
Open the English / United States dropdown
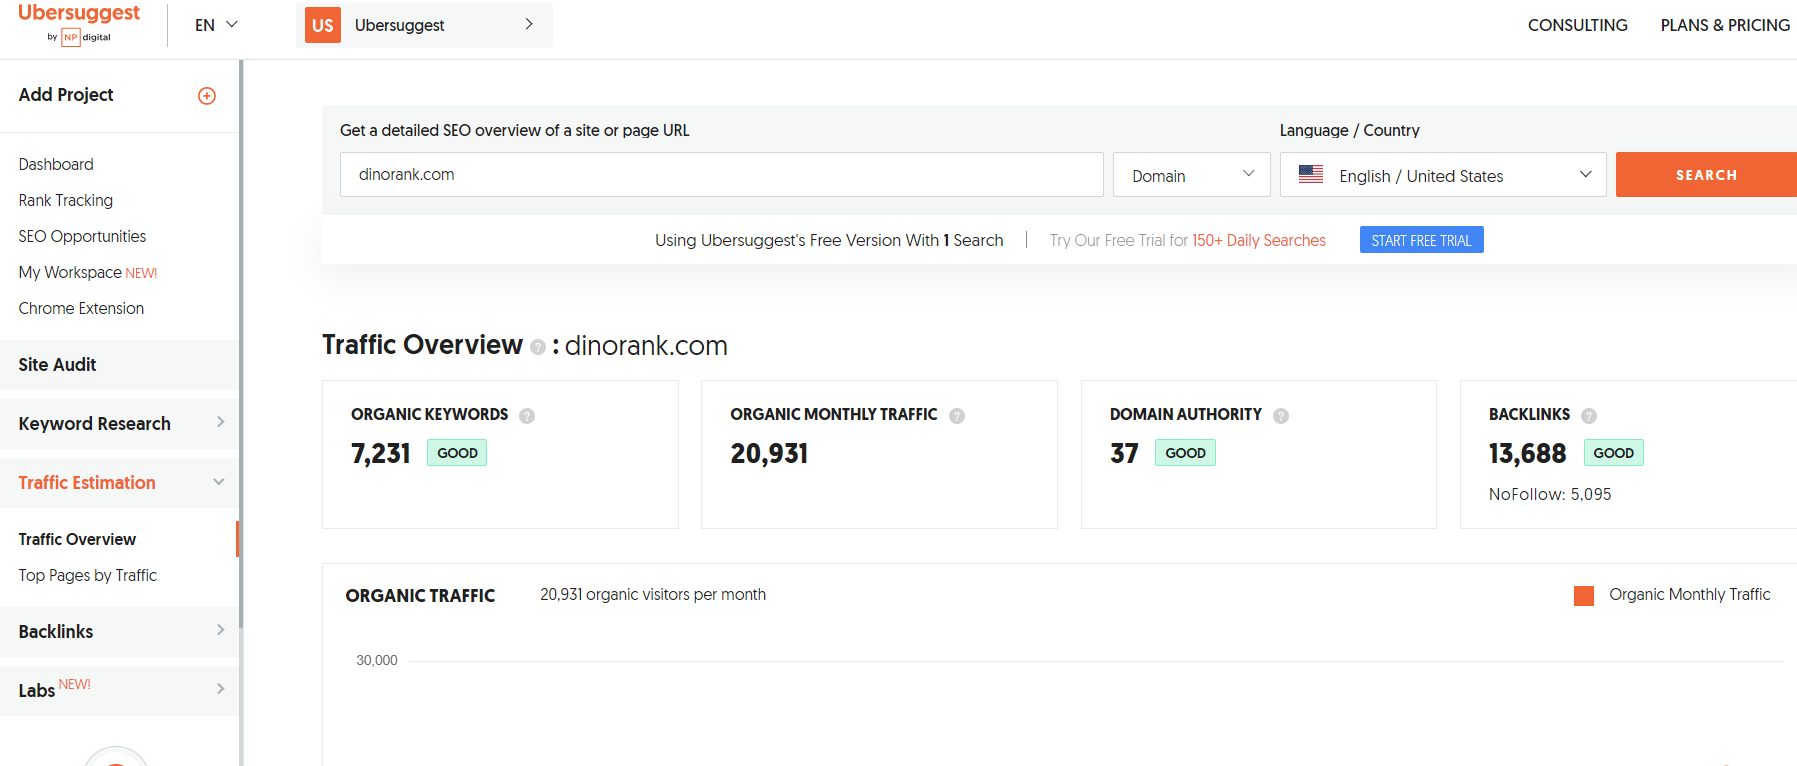click(1443, 175)
